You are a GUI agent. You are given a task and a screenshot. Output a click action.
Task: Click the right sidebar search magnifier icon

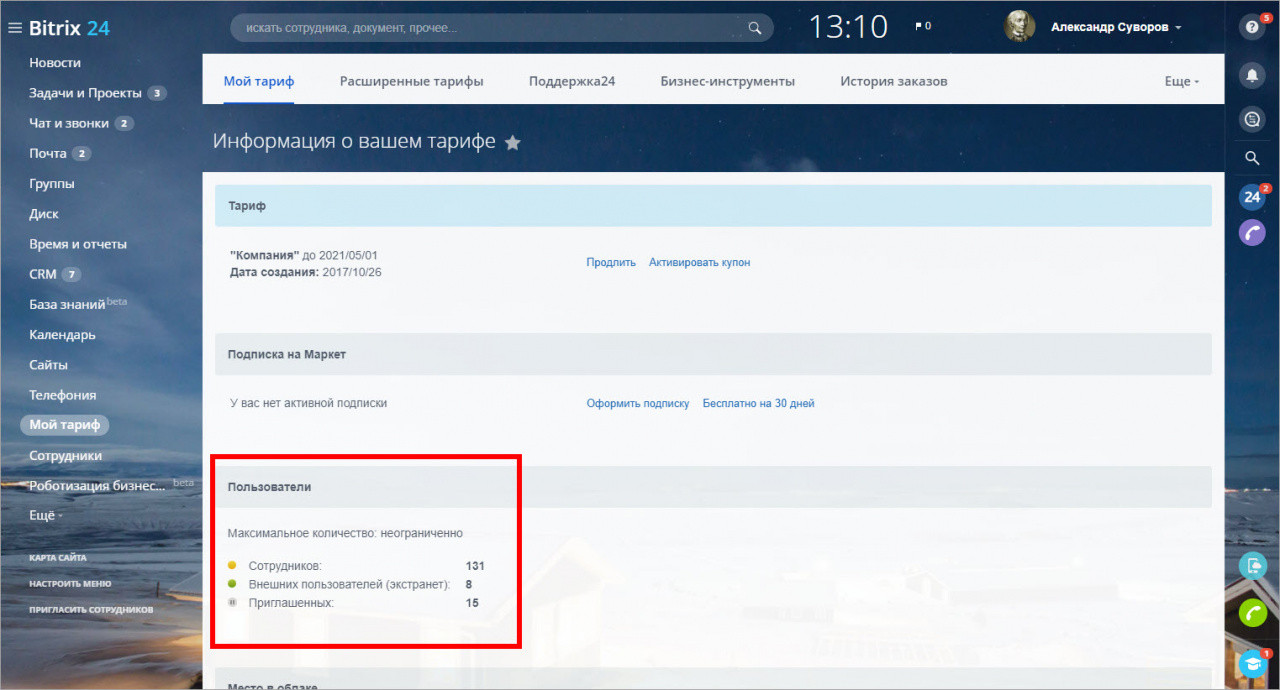[x=1252, y=158]
